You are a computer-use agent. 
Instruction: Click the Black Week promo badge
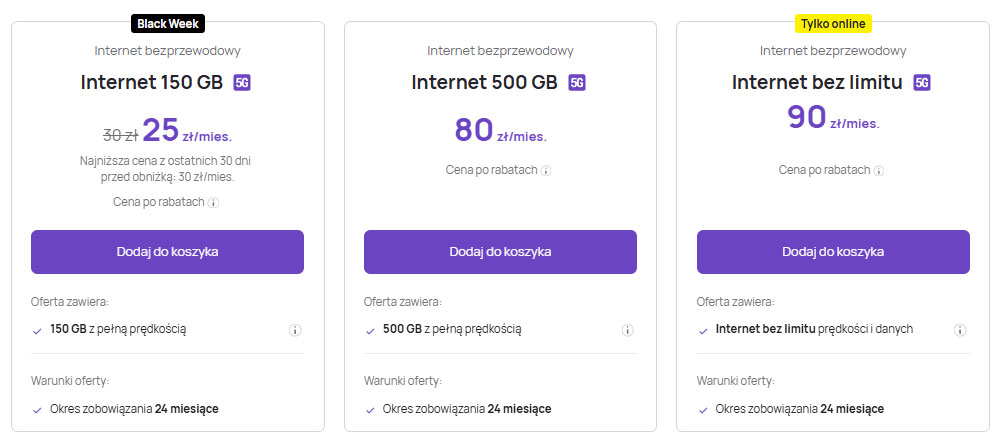(x=167, y=22)
